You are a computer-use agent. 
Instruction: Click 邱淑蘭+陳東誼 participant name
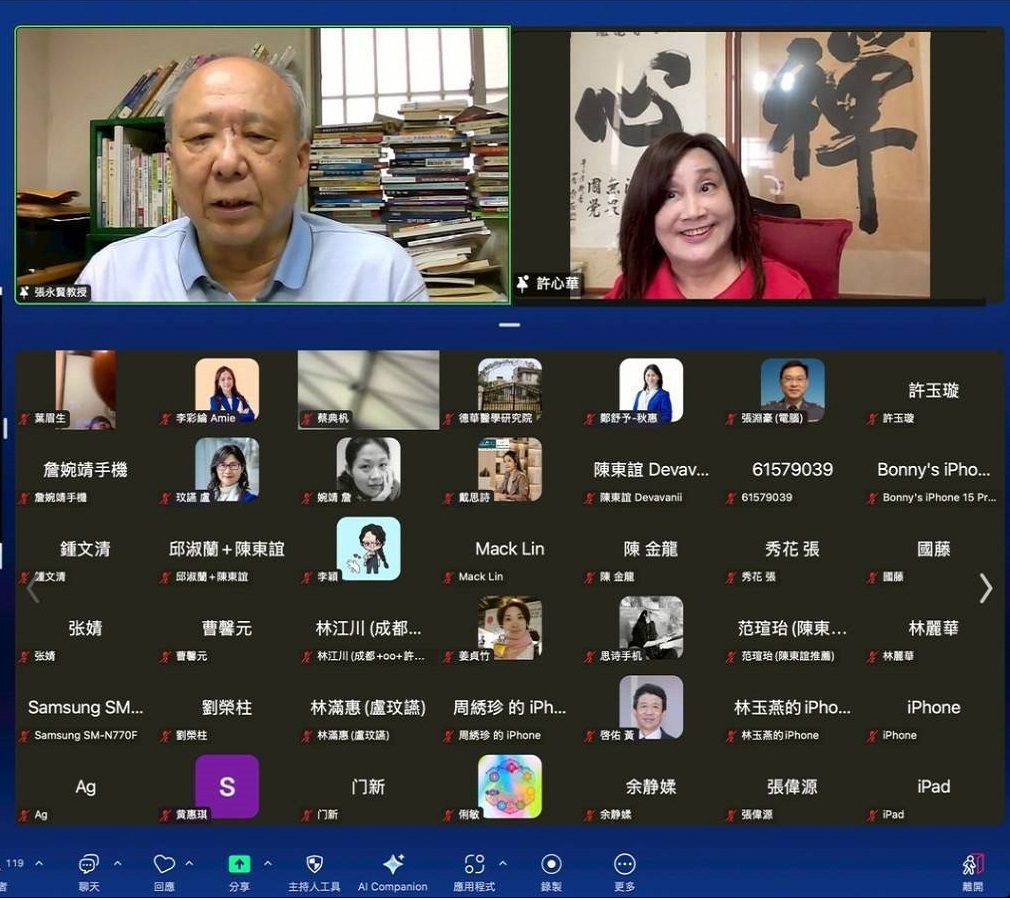tap(227, 550)
